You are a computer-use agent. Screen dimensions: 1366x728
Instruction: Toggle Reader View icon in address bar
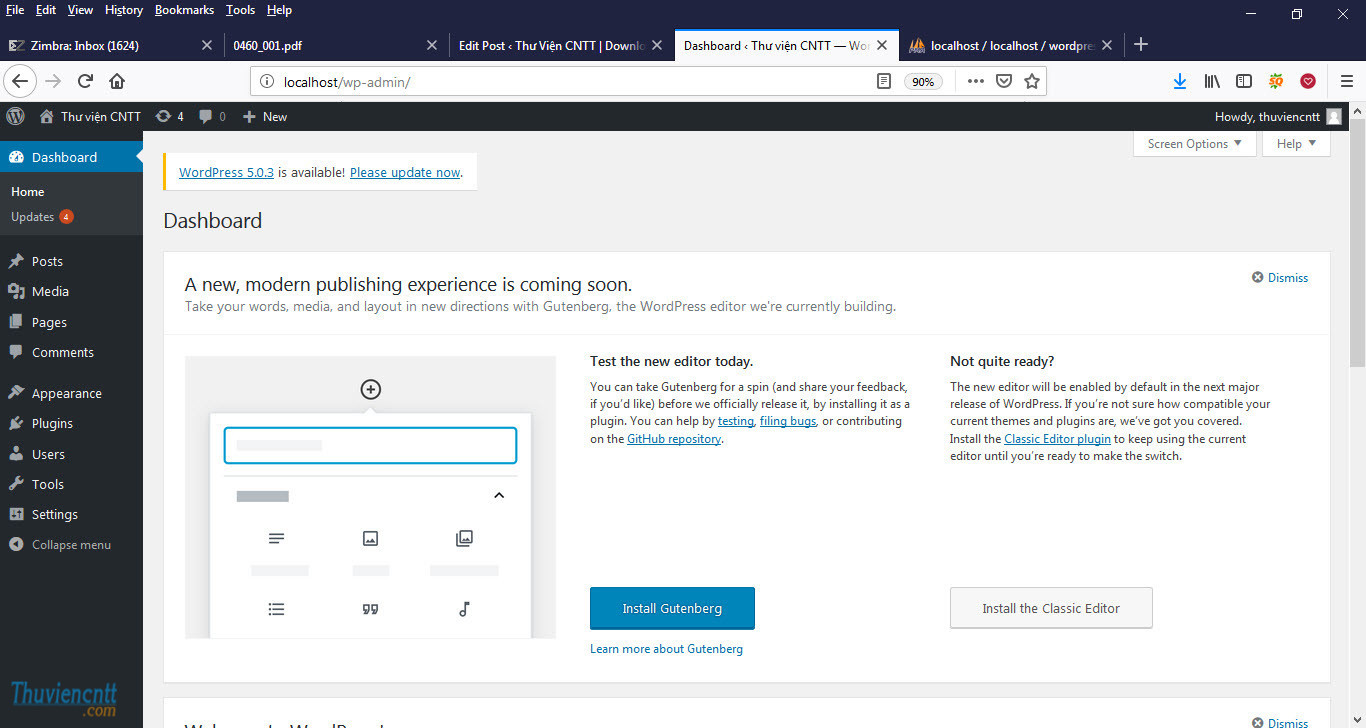click(884, 81)
